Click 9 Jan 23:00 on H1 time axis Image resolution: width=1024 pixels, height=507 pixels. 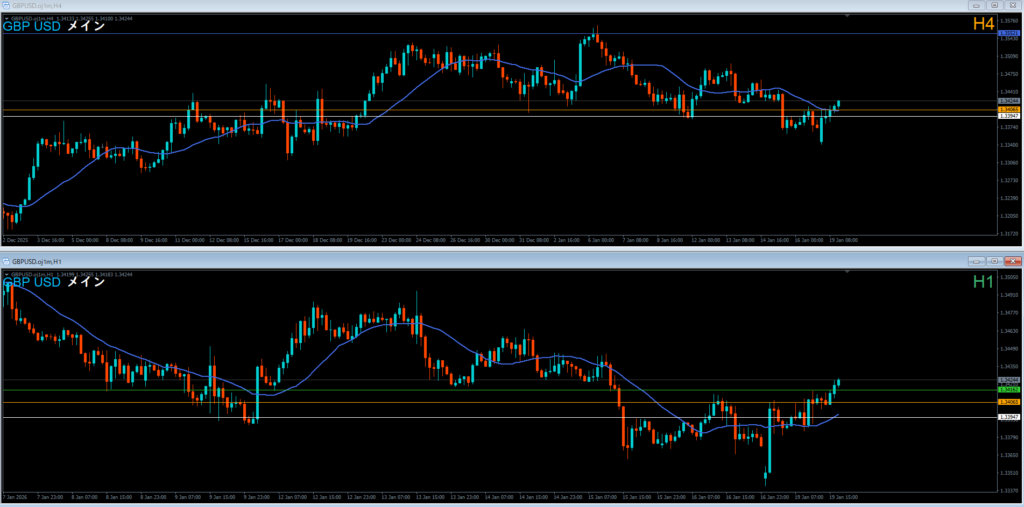point(259,497)
